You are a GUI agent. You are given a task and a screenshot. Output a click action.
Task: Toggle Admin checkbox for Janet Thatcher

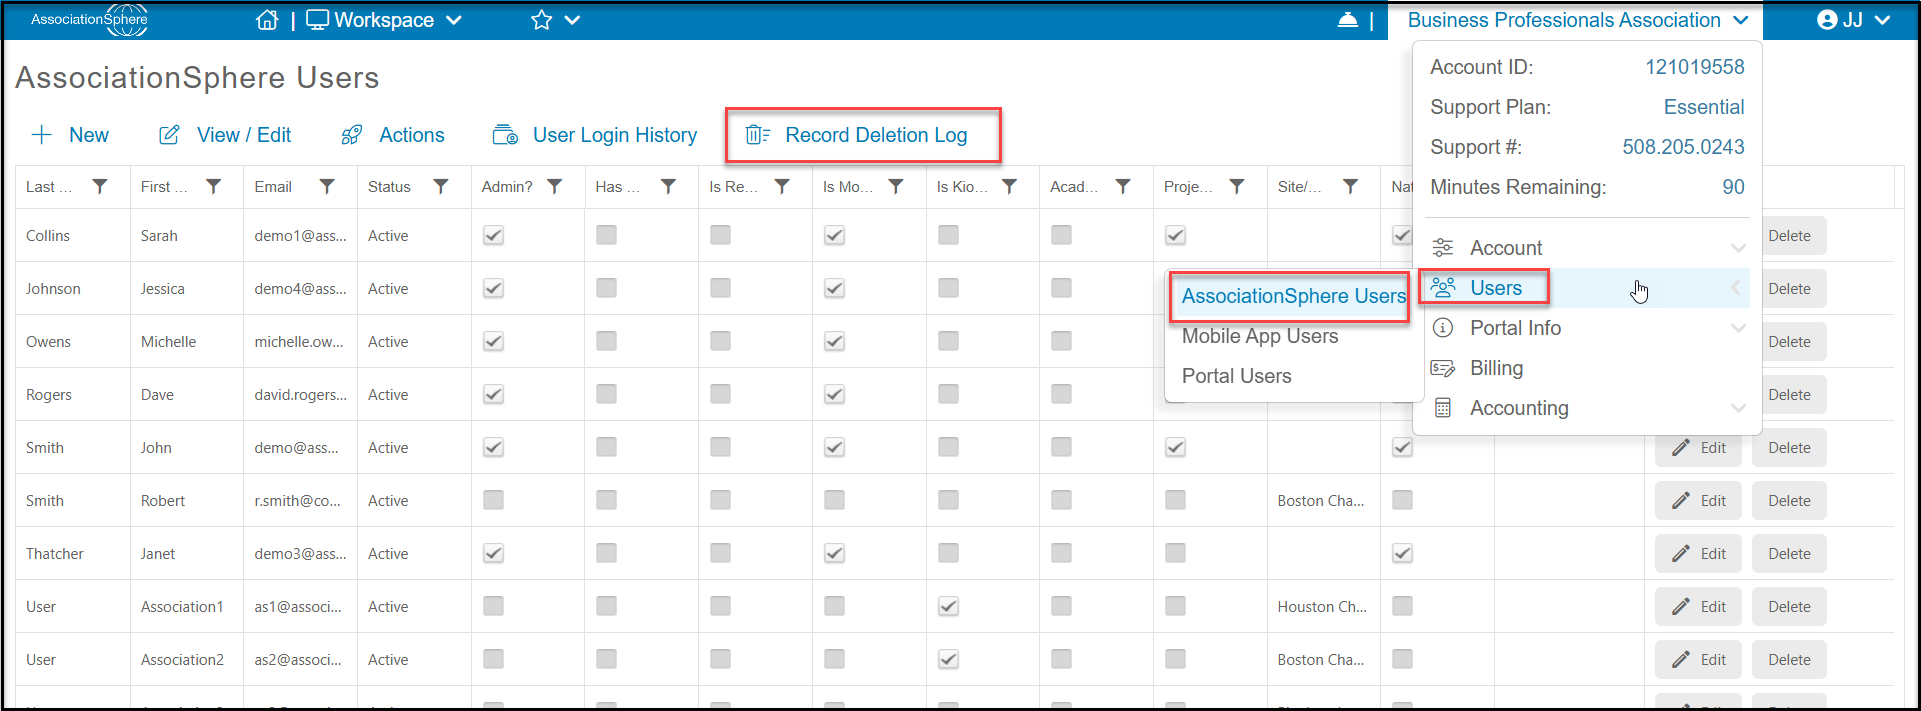(x=493, y=553)
